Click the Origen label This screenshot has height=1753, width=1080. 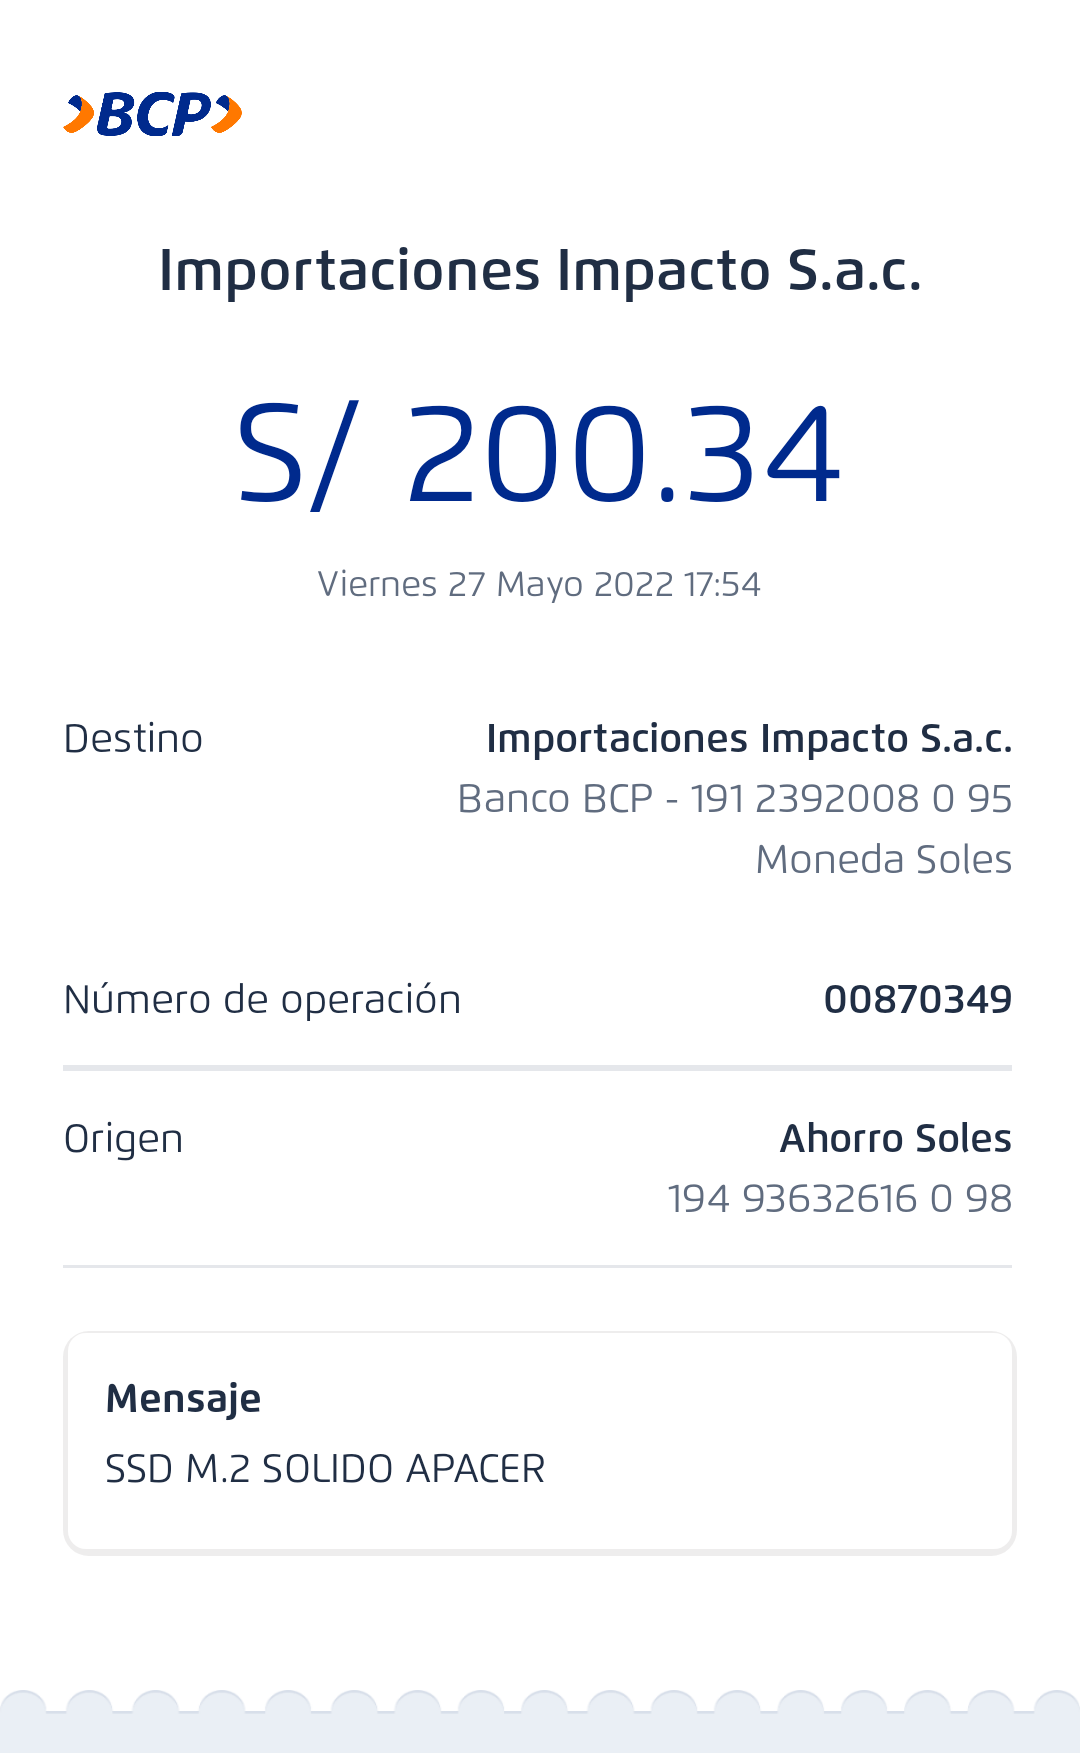coord(123,1139)
